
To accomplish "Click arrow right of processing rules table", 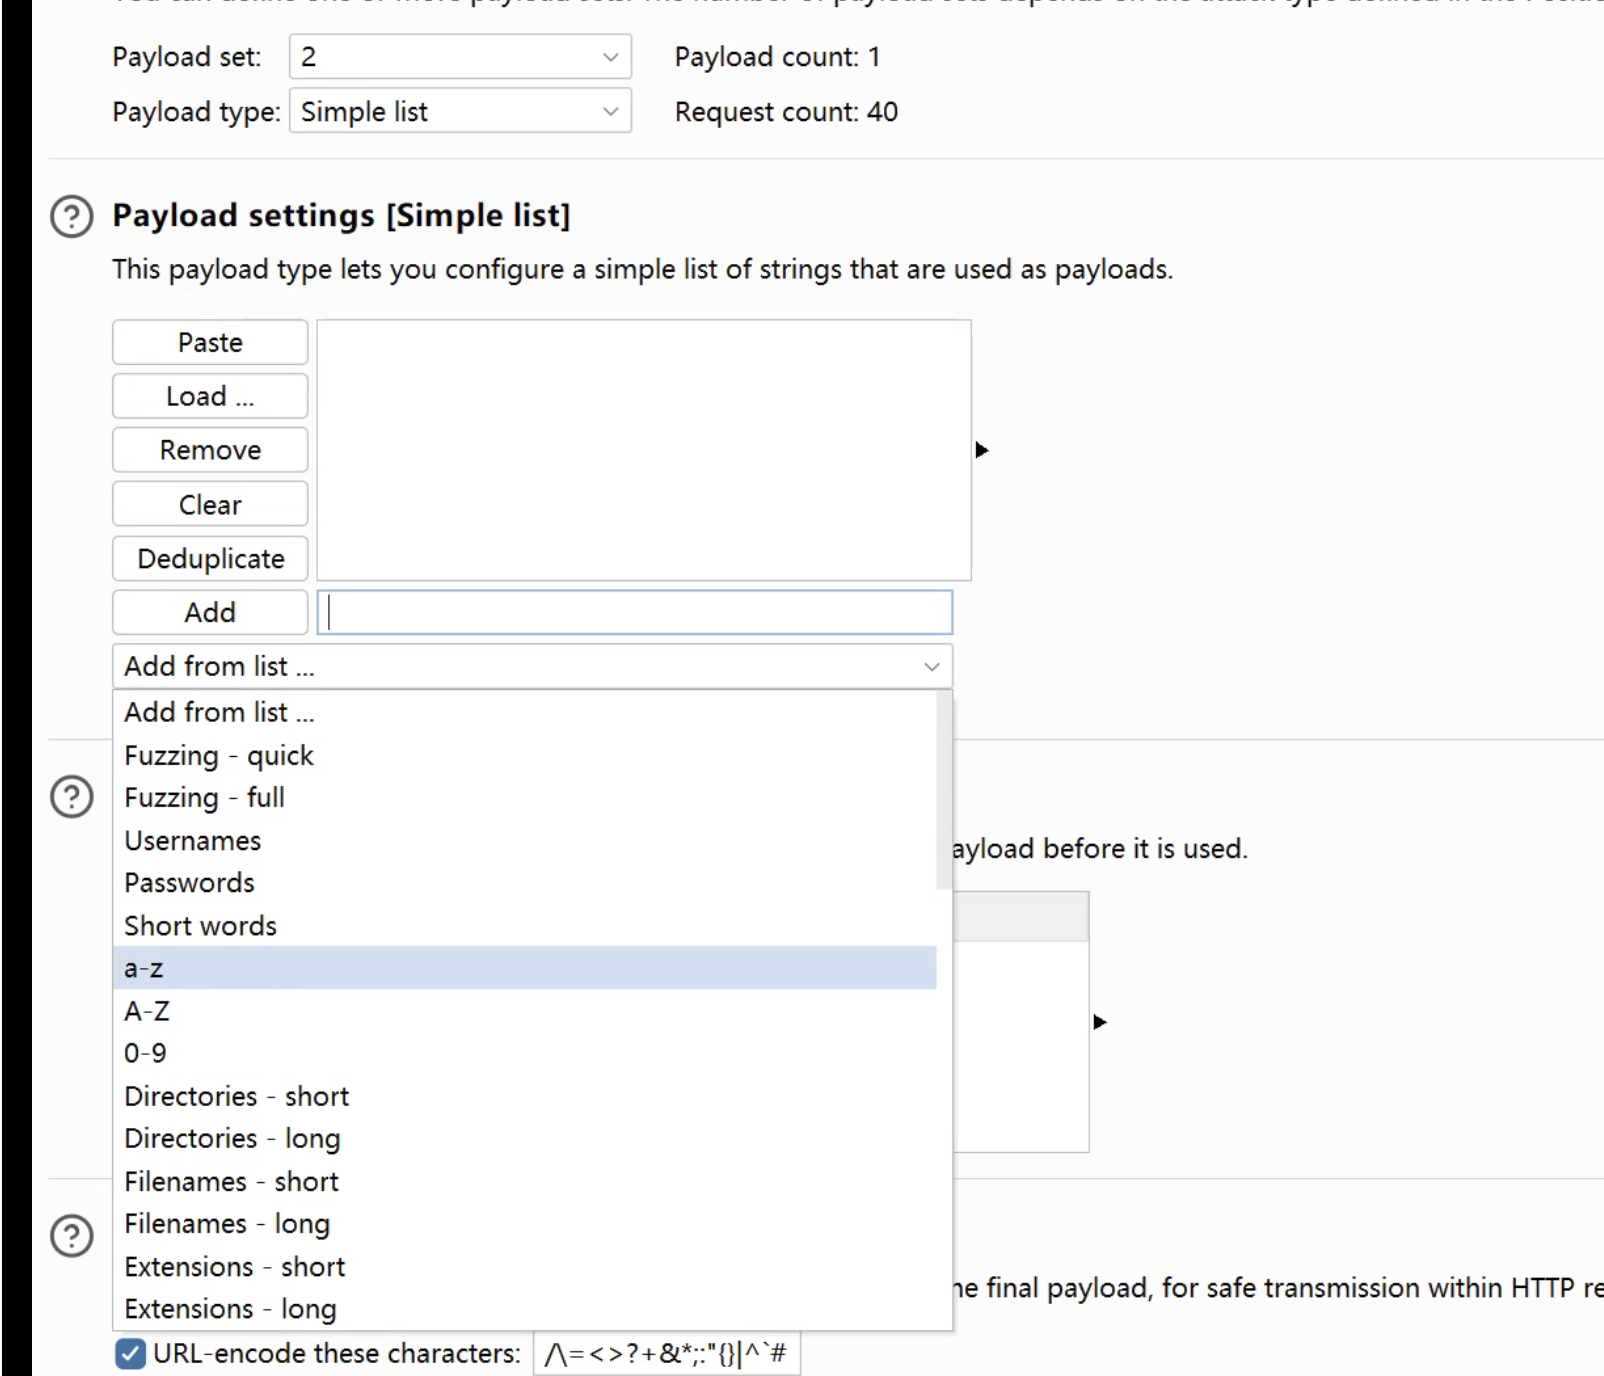I will [1100, 1022].
